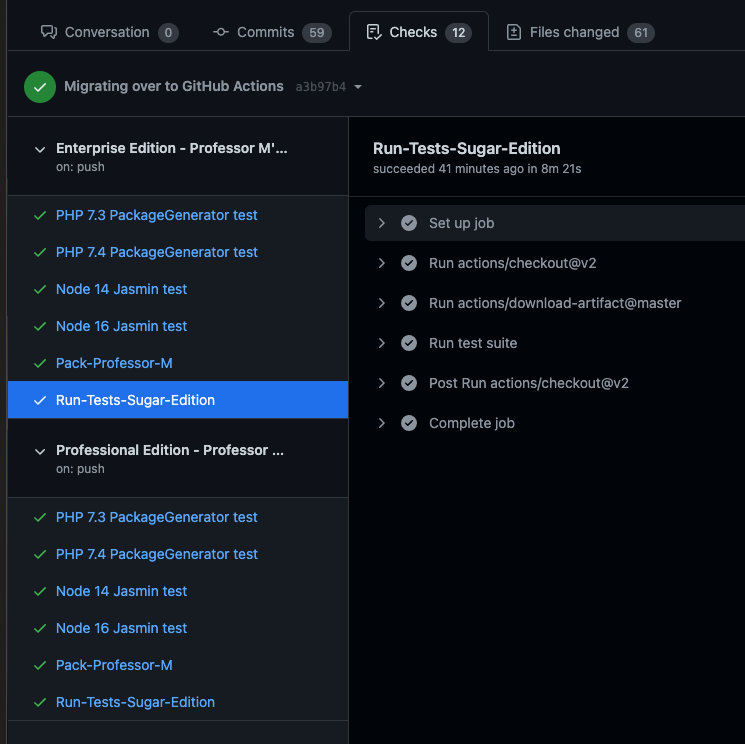Click the Conversation speech bubble icon
Image resolution: width=745 pixels, height=744 pixels.
click(x=49, y=32)
